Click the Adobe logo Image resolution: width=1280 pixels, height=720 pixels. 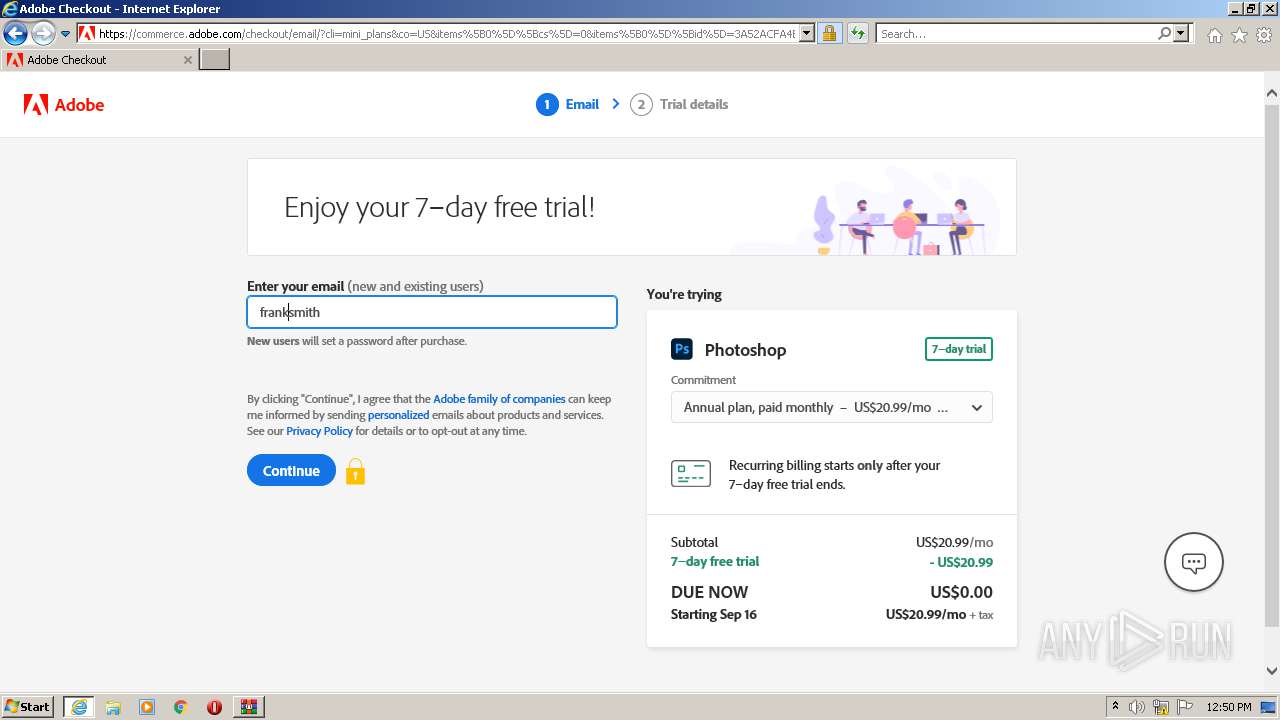pyautogui.click(x=64, y=104)
